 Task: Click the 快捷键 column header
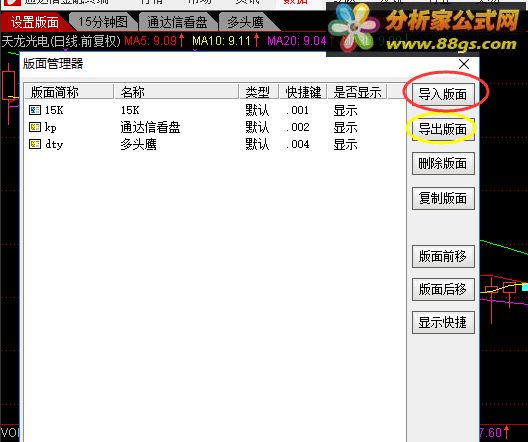point(303,92)
